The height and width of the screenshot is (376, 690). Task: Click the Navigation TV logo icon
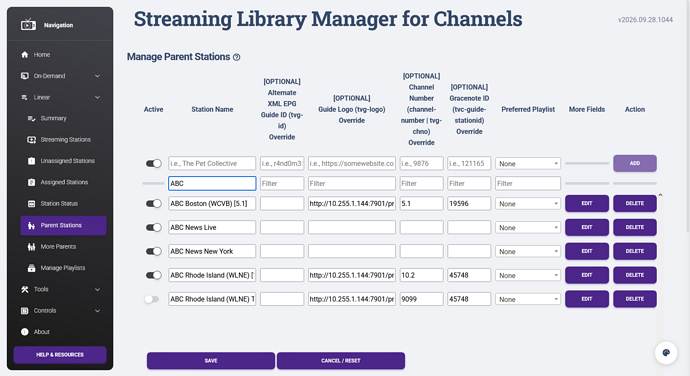(29, 25)
